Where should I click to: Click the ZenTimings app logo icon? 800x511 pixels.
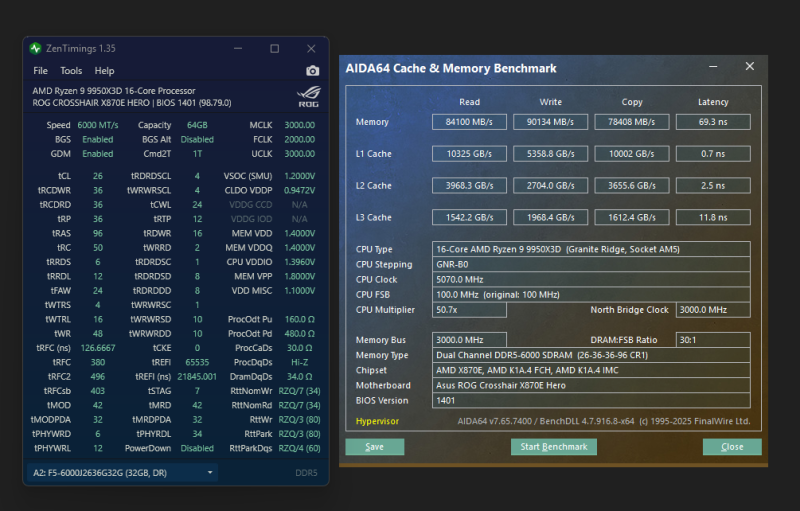35,48
